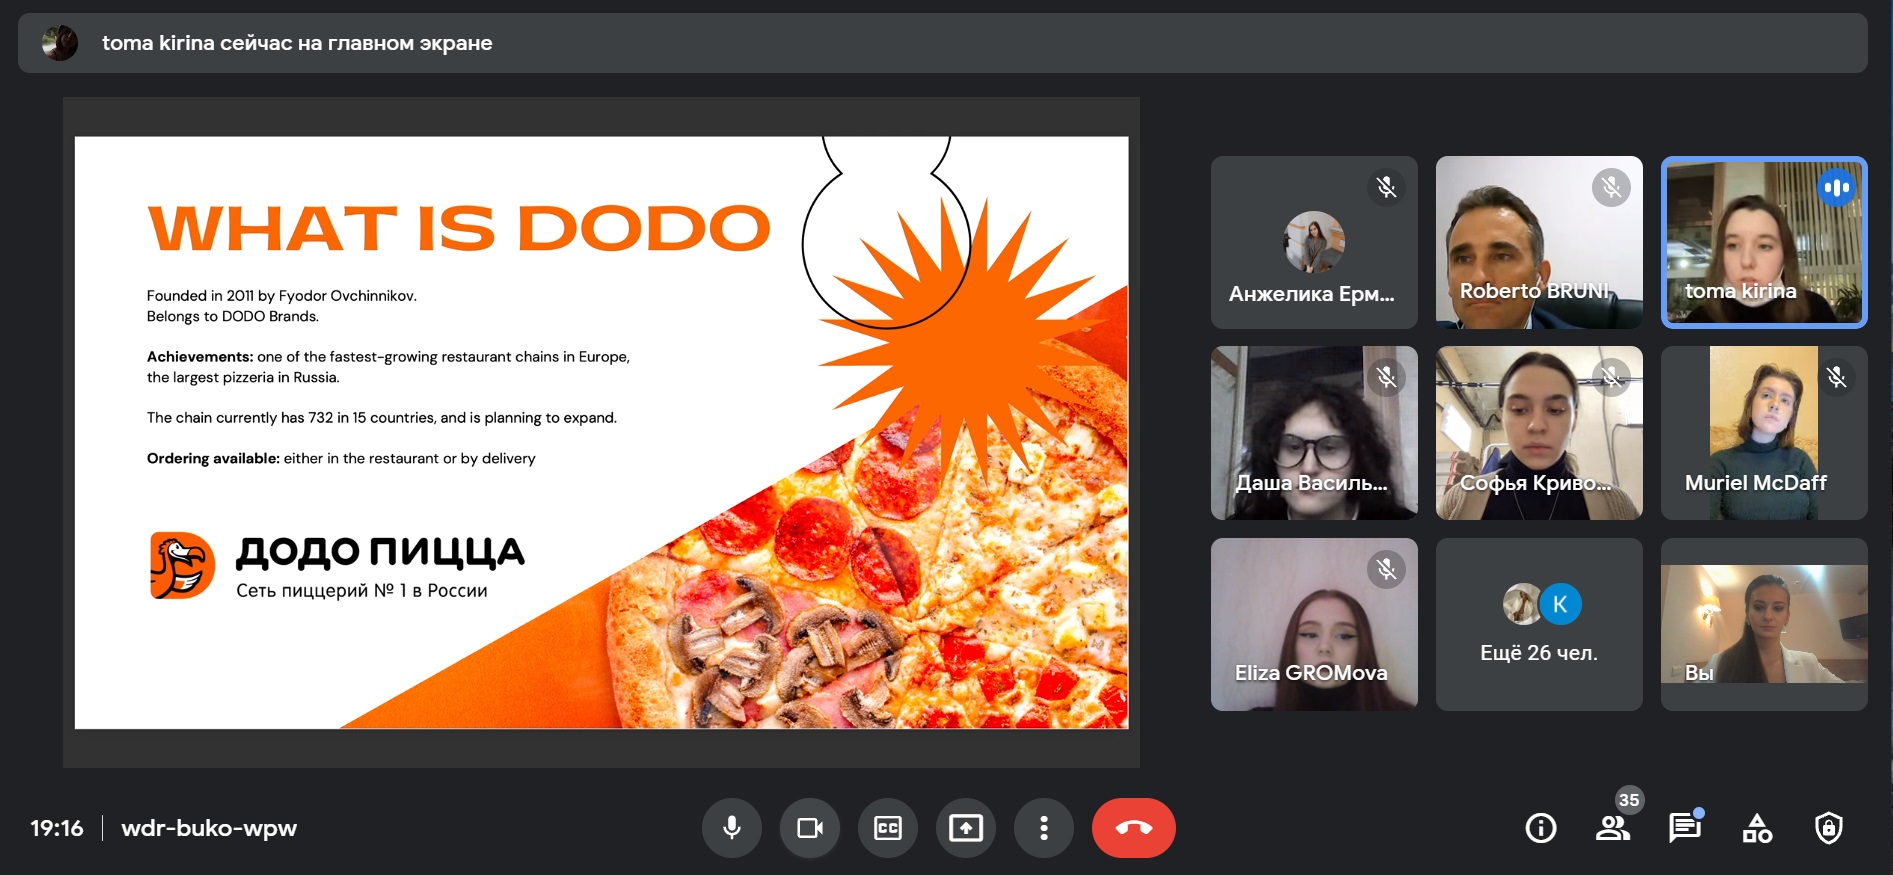Click the 'WHAT IS DODO' slide title

click(459, 228)
